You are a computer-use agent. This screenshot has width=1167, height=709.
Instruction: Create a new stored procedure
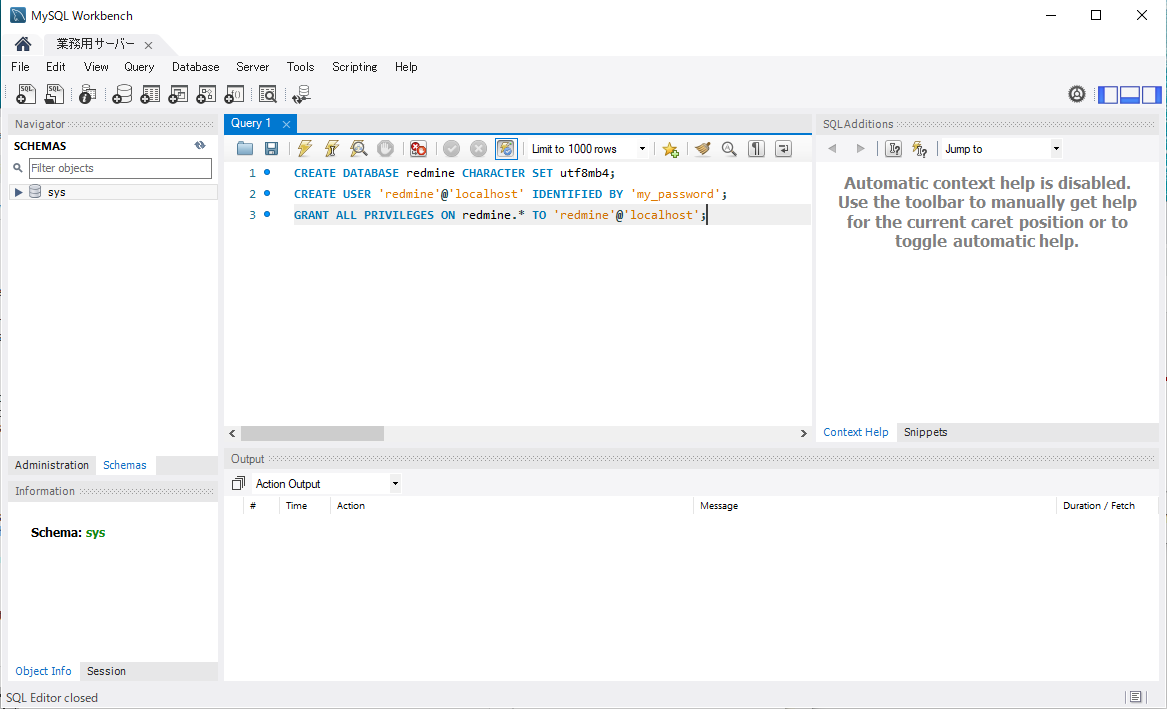point(206,94)
